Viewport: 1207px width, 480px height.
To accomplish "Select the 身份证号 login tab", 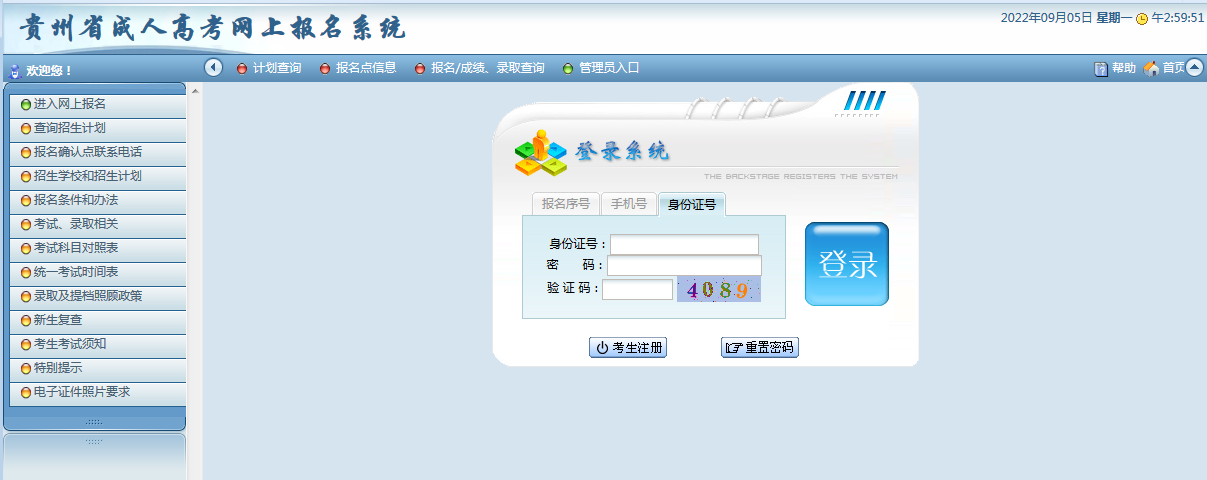I will pyautogui.click(x=692, y=204).
